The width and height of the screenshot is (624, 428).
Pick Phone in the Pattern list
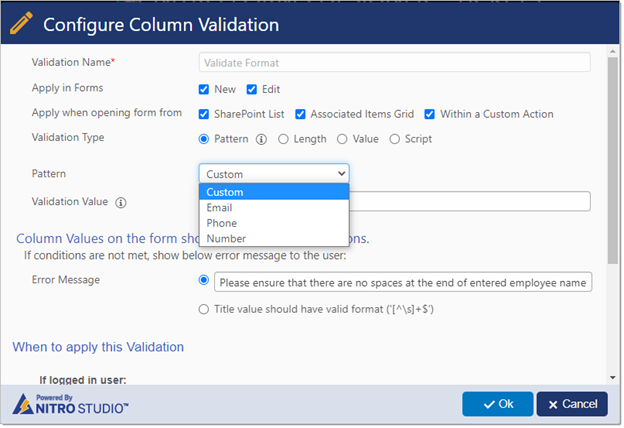(220, 223)
